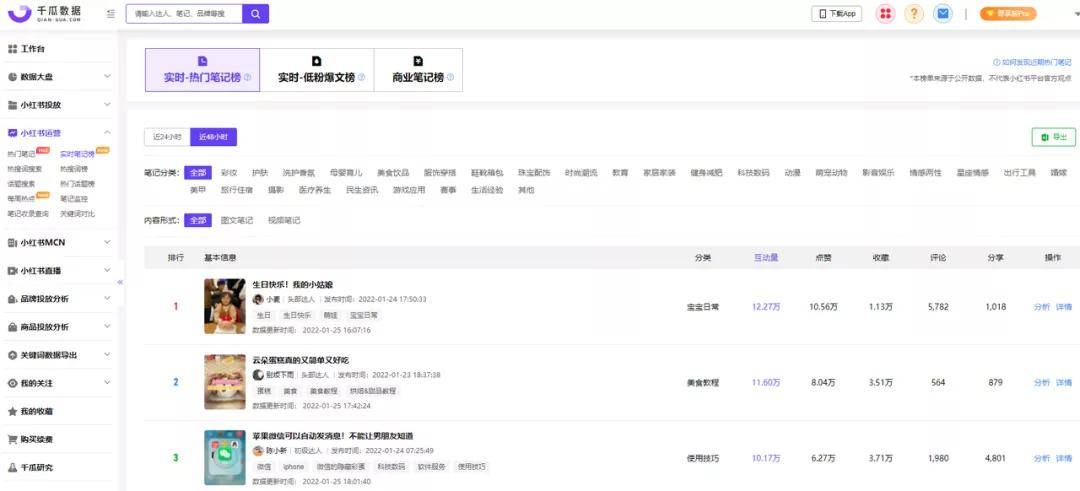
Task: Filter notes by 彩妆 category
Action: pyautogui.click(x=229, y=172)
